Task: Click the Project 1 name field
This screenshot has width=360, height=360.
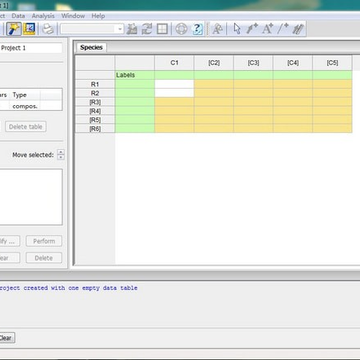Action: 31,48
